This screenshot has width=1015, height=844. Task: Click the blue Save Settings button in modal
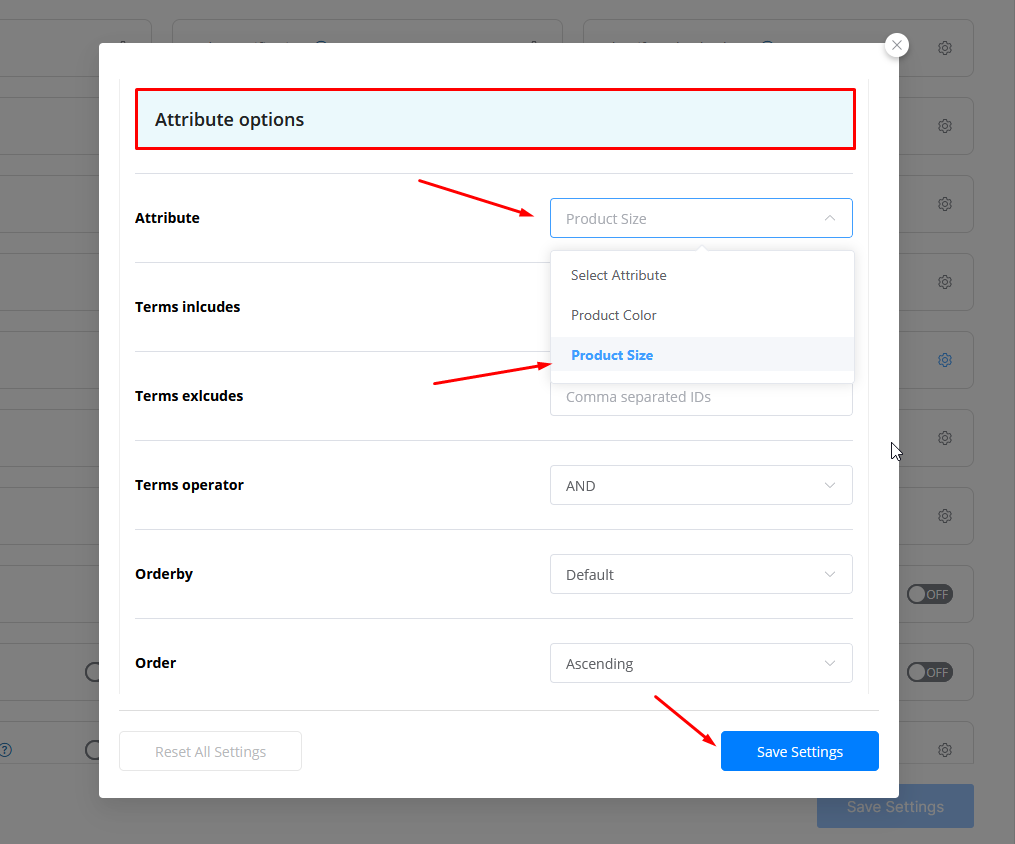click(x=799, y=751)
